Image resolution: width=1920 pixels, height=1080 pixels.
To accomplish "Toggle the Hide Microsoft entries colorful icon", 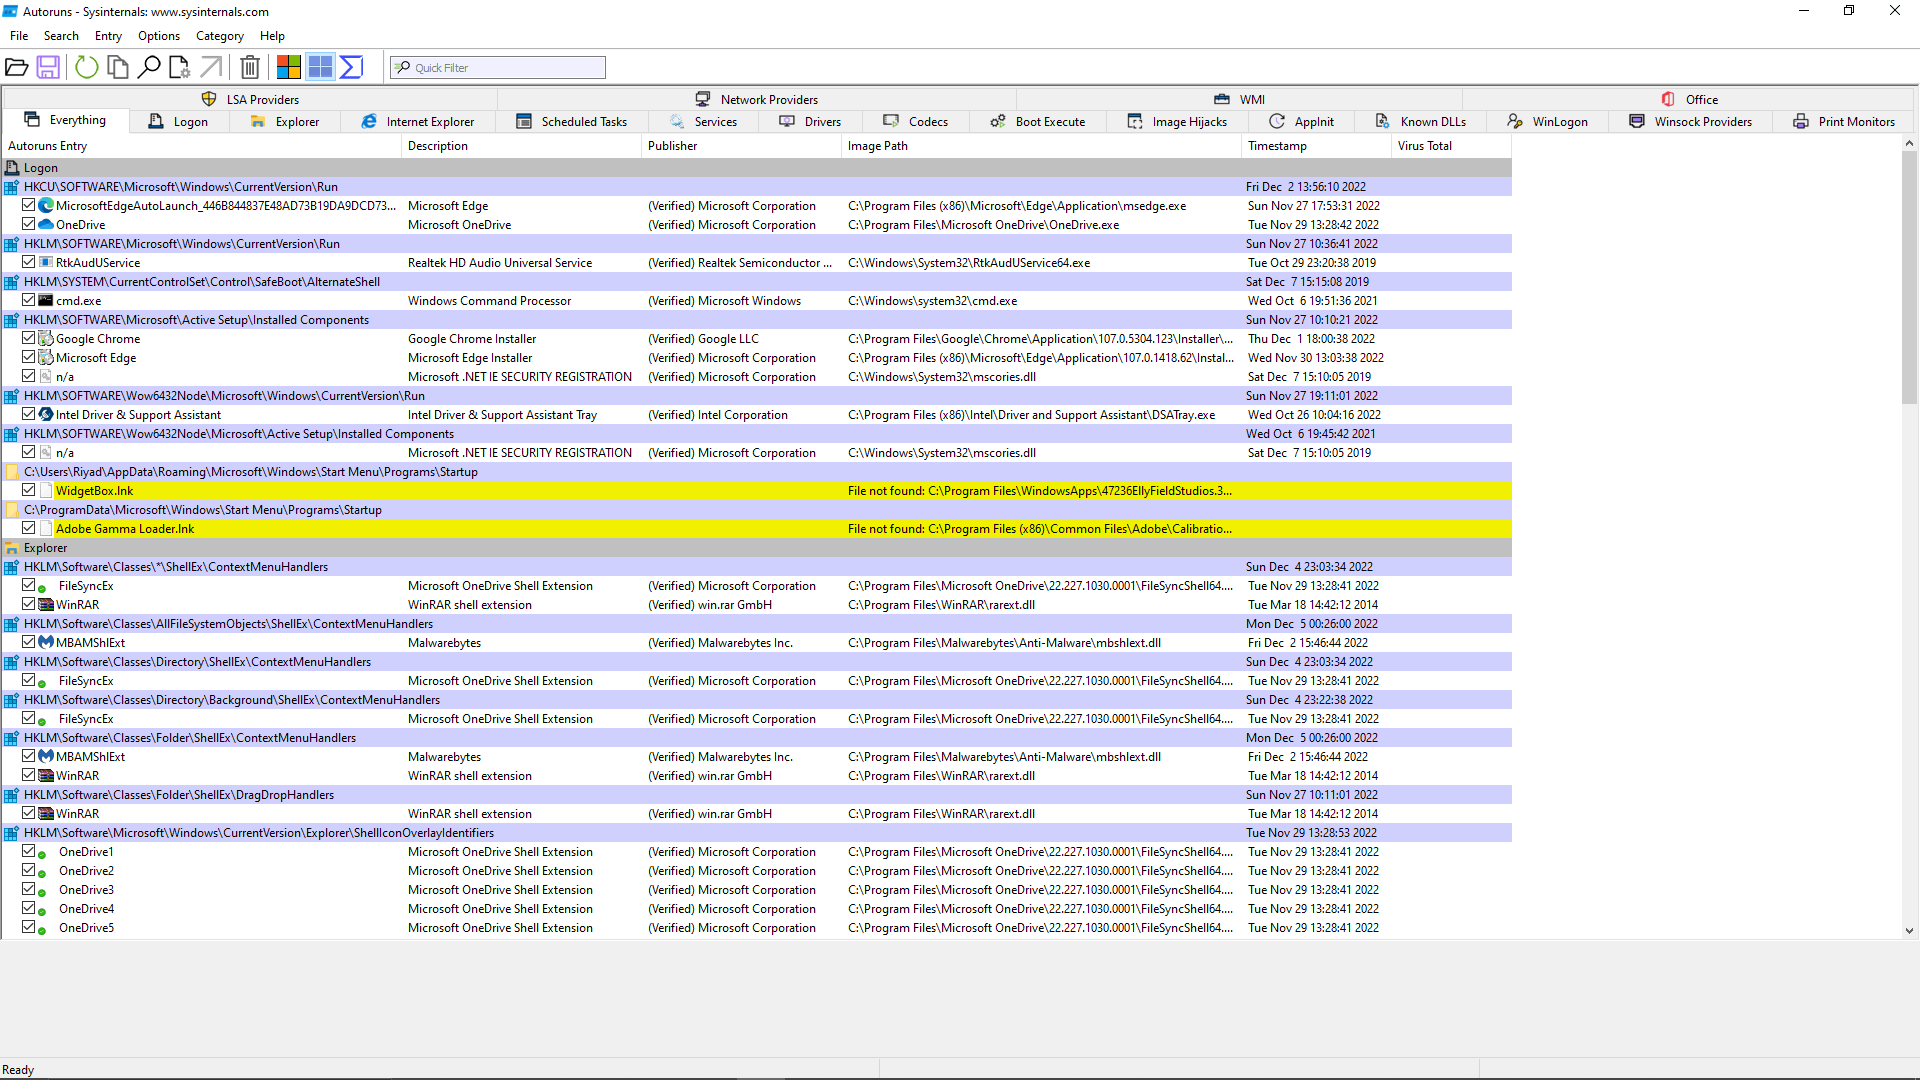I will point(288,68).
